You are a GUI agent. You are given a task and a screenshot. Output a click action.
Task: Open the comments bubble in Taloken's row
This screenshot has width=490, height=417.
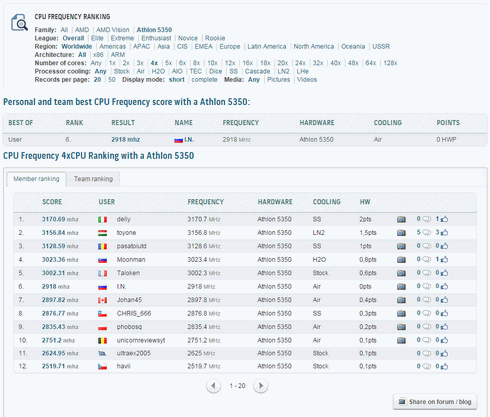tap(427, 273)
